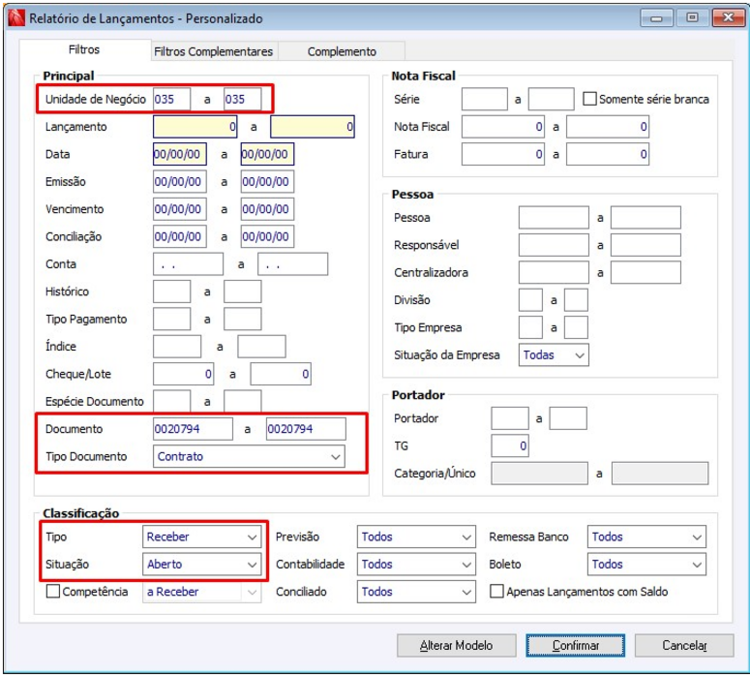The width and height of the screenshot is (750, 675).
Task: Open the Complemento tab
Action: [342, 51]
